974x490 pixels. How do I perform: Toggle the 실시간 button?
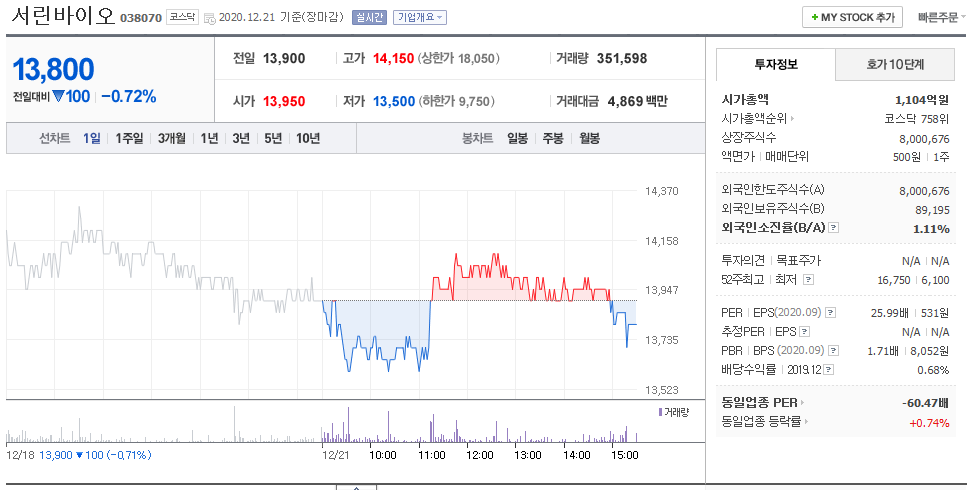tap(369, 17)
